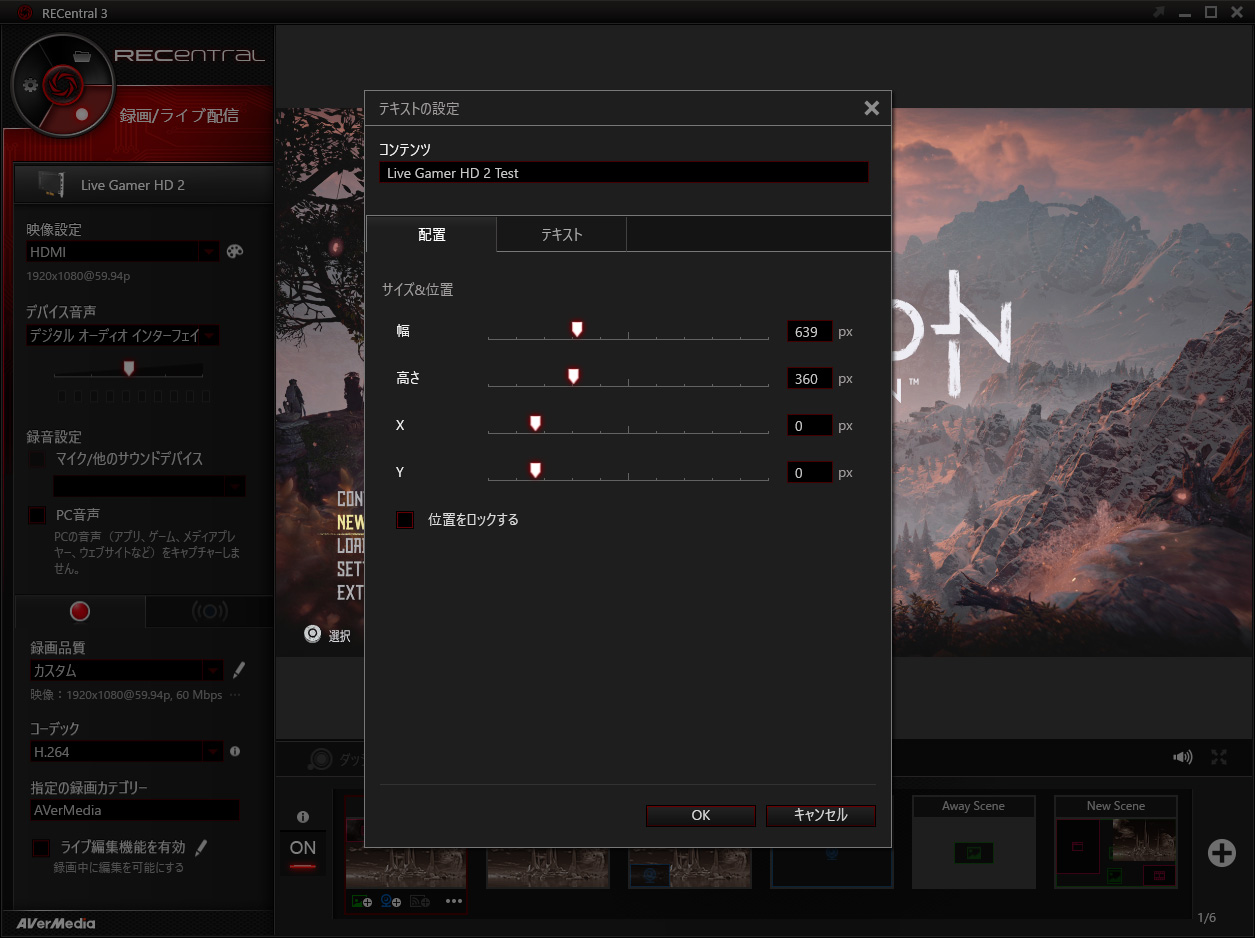Enable the 位置をロックする checkbox
1255x938 pixels.
[405, 520]
